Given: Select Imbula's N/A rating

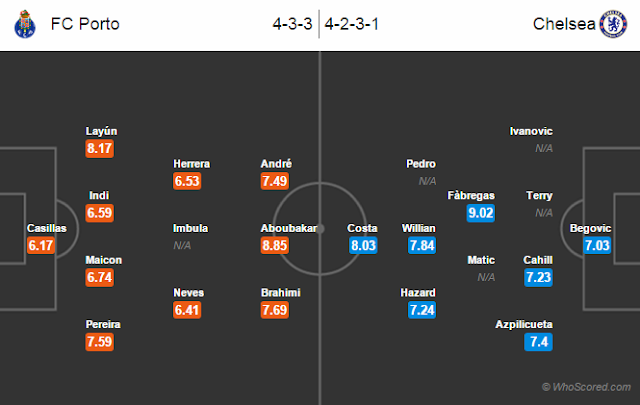Looking at the screenshot, I should click(x=184, y=244).
